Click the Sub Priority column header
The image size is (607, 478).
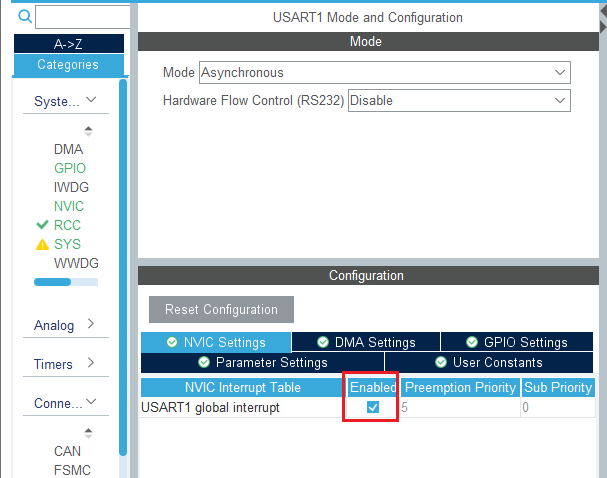558,387
